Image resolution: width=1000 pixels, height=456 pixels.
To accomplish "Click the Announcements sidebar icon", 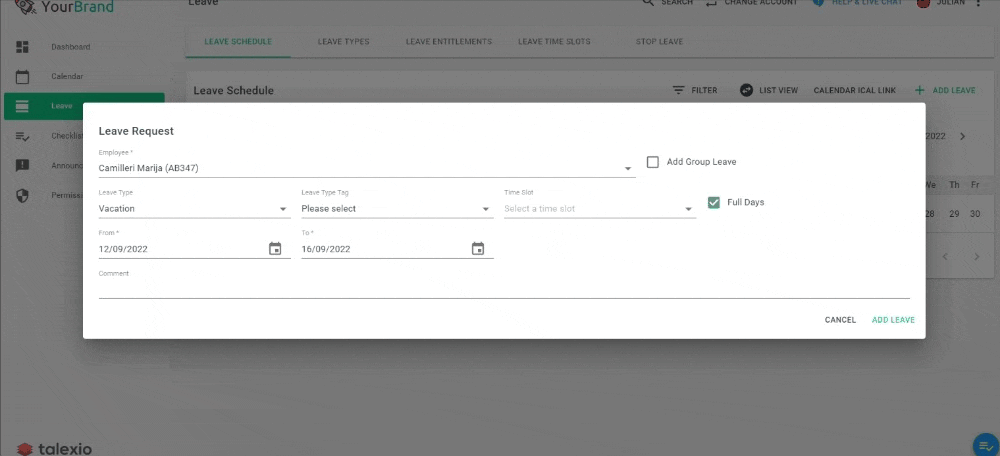I will pos(22,166).
